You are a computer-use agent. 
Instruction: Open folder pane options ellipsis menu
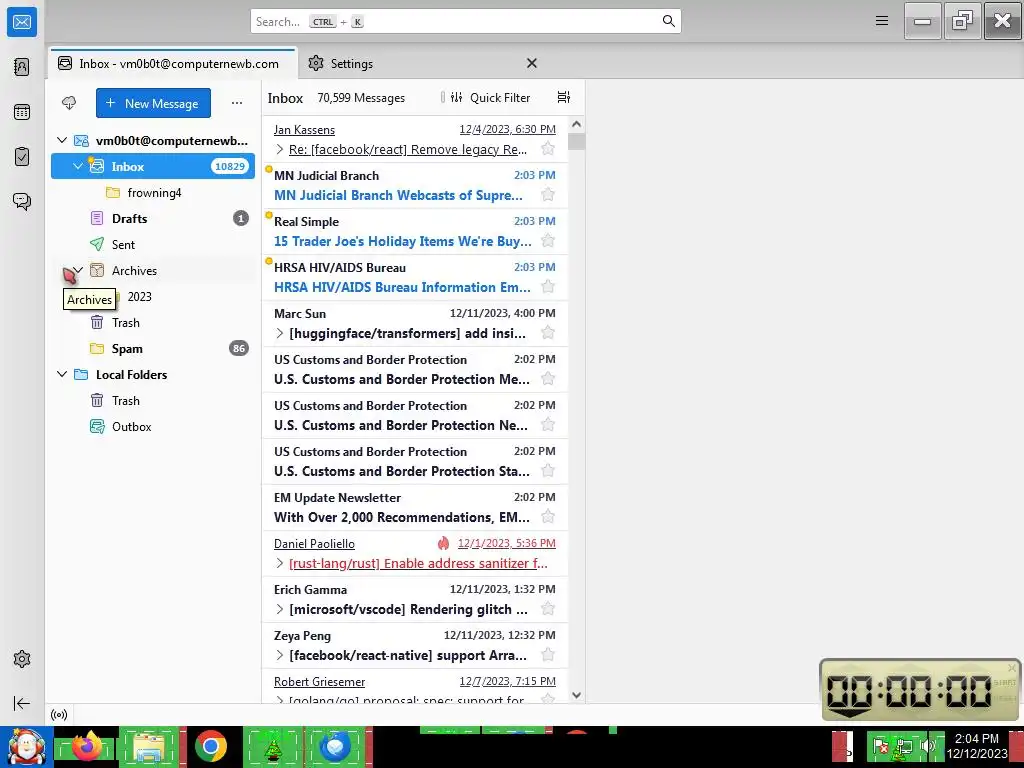click(x=236, y=103)
